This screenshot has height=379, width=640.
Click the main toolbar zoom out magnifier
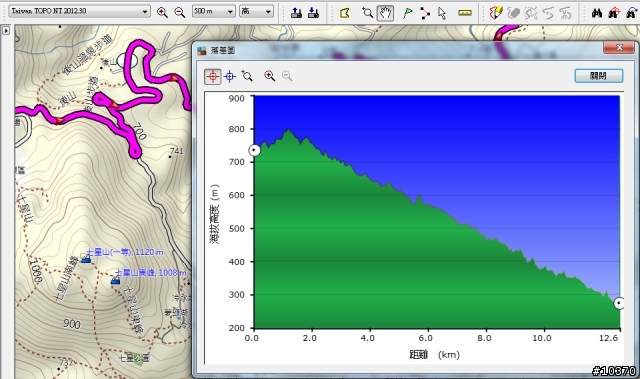pos(180,12)
